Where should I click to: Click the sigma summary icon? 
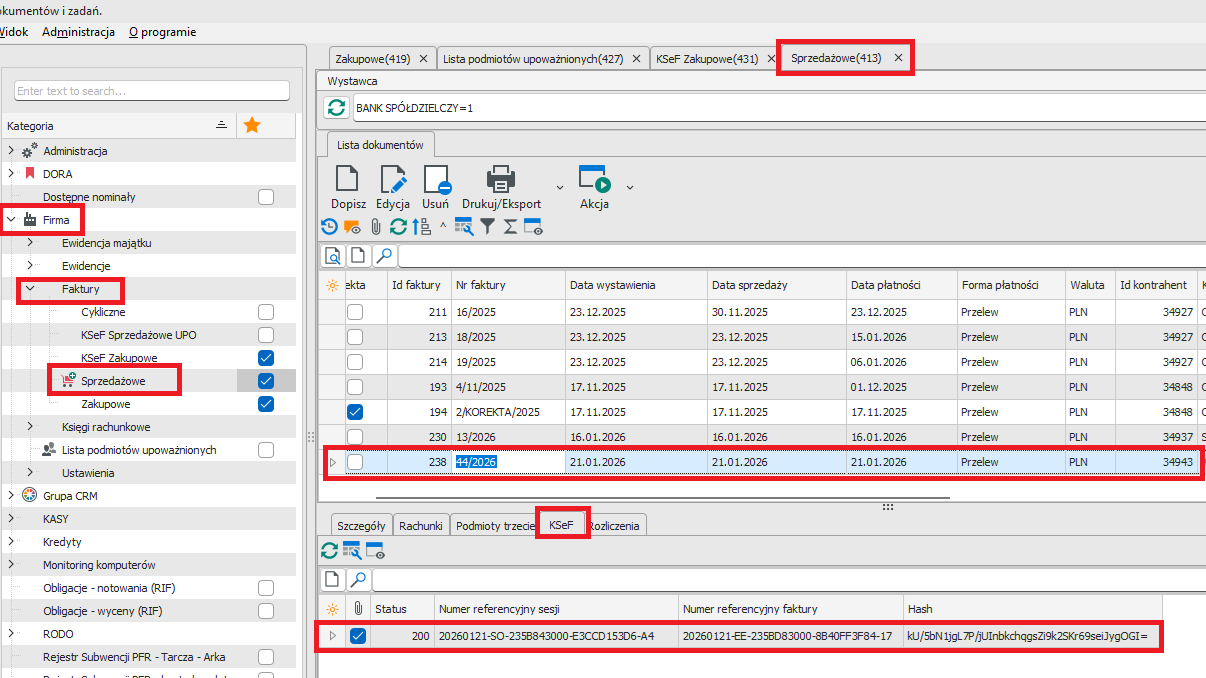tap(510, 227)
